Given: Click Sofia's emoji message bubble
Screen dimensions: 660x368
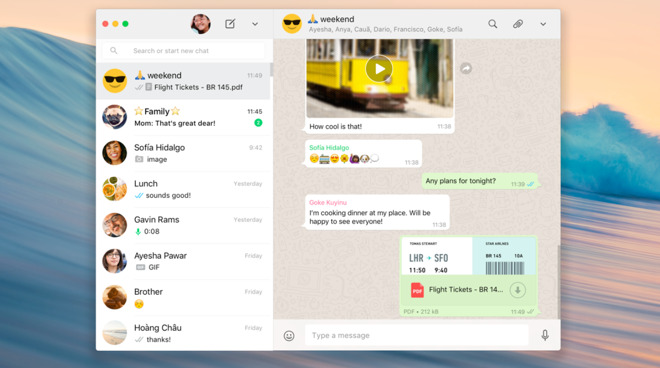Looking at the screenshot, I should [x=363, y=154].
